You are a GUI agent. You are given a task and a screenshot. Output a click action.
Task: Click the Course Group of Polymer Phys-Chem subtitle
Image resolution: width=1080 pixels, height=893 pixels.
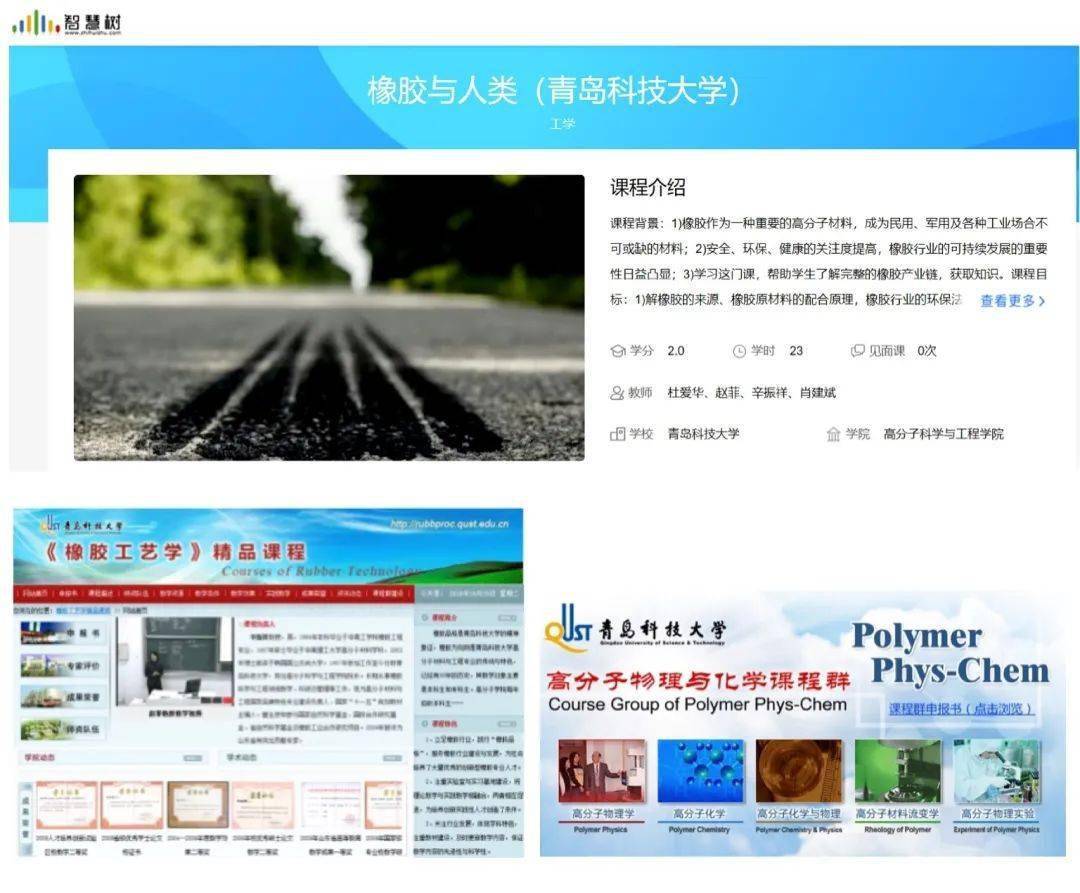click(x=697, y=704)
